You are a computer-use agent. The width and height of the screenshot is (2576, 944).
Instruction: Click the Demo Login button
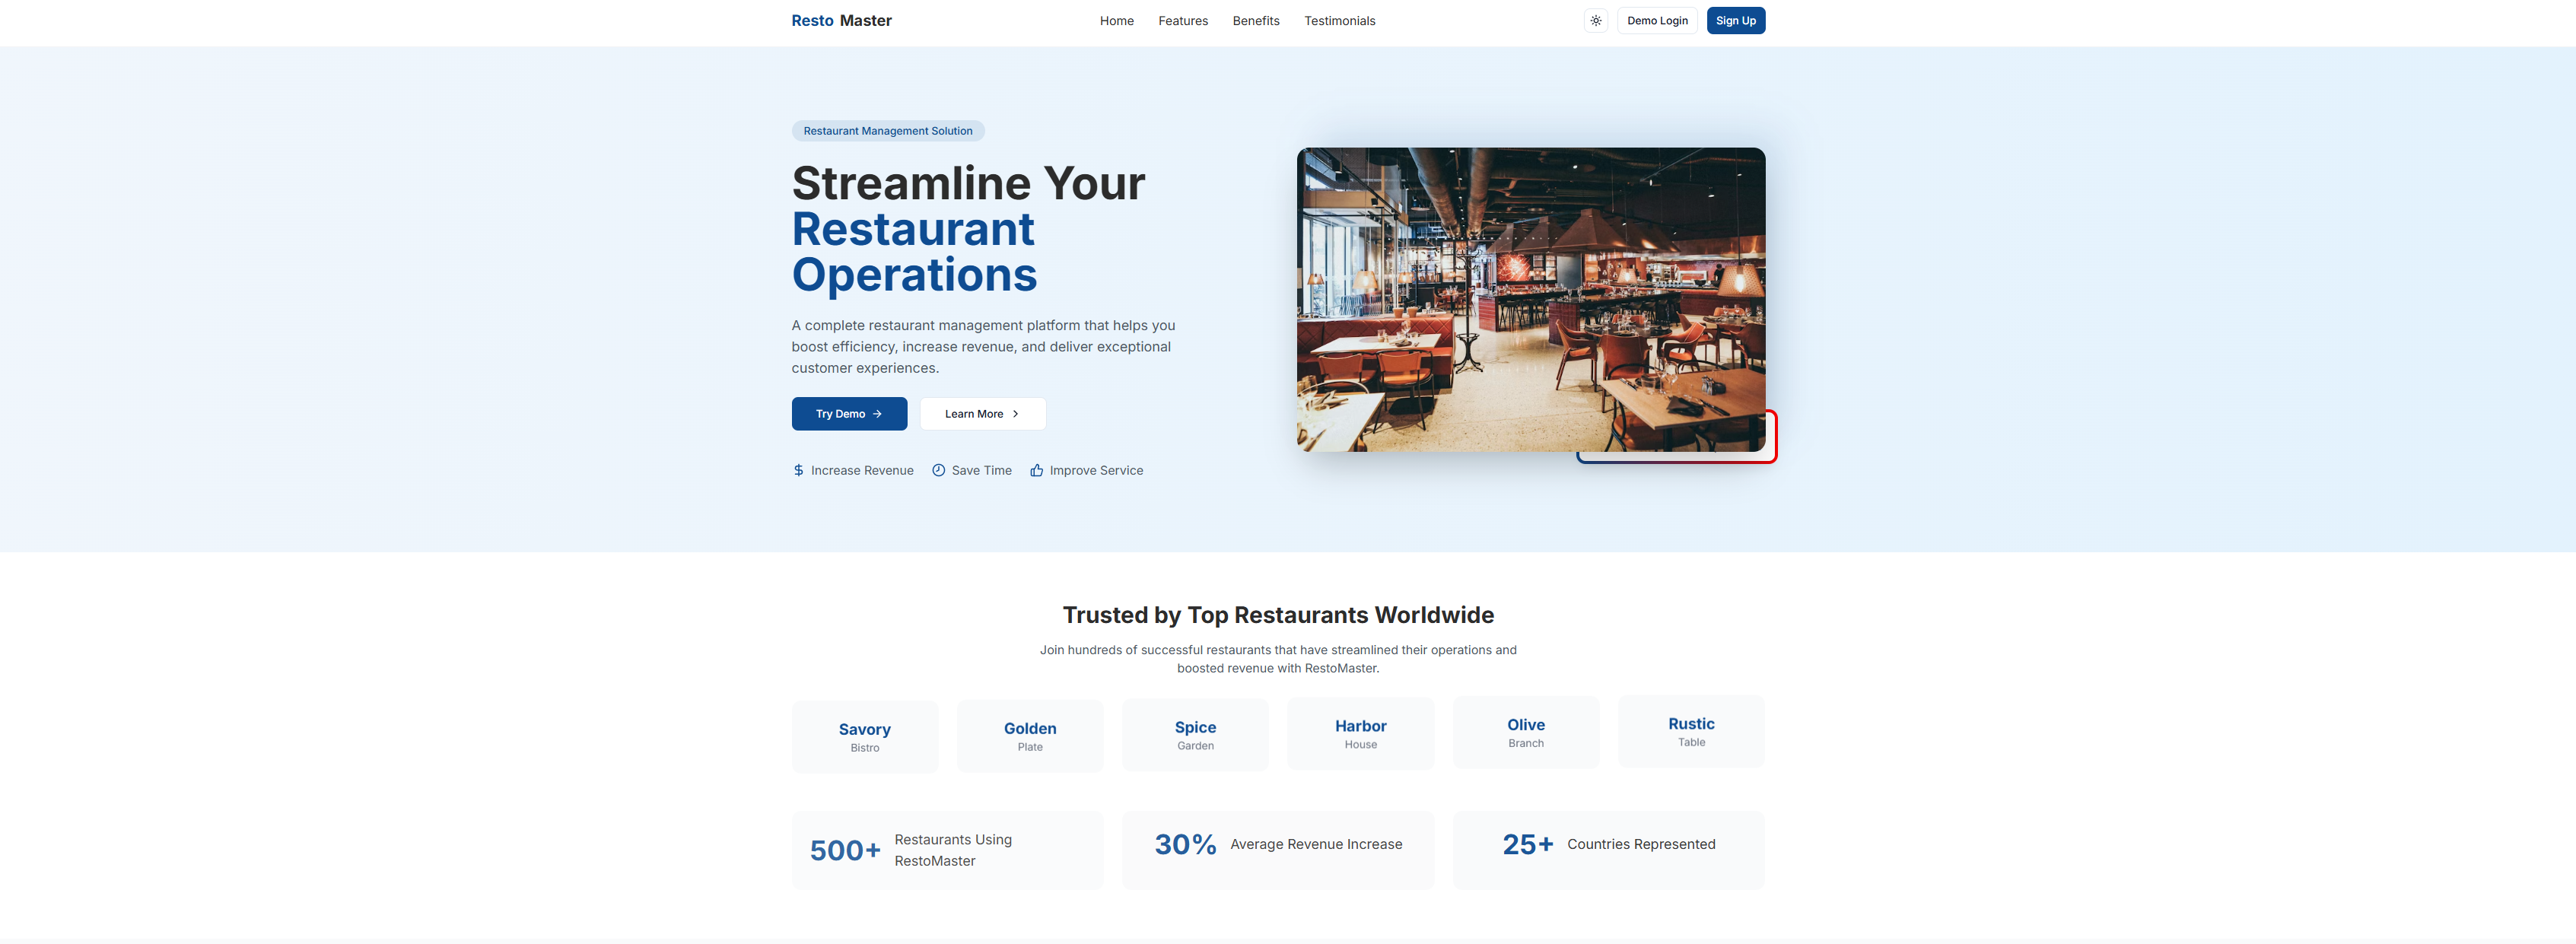pos(1657,21)
